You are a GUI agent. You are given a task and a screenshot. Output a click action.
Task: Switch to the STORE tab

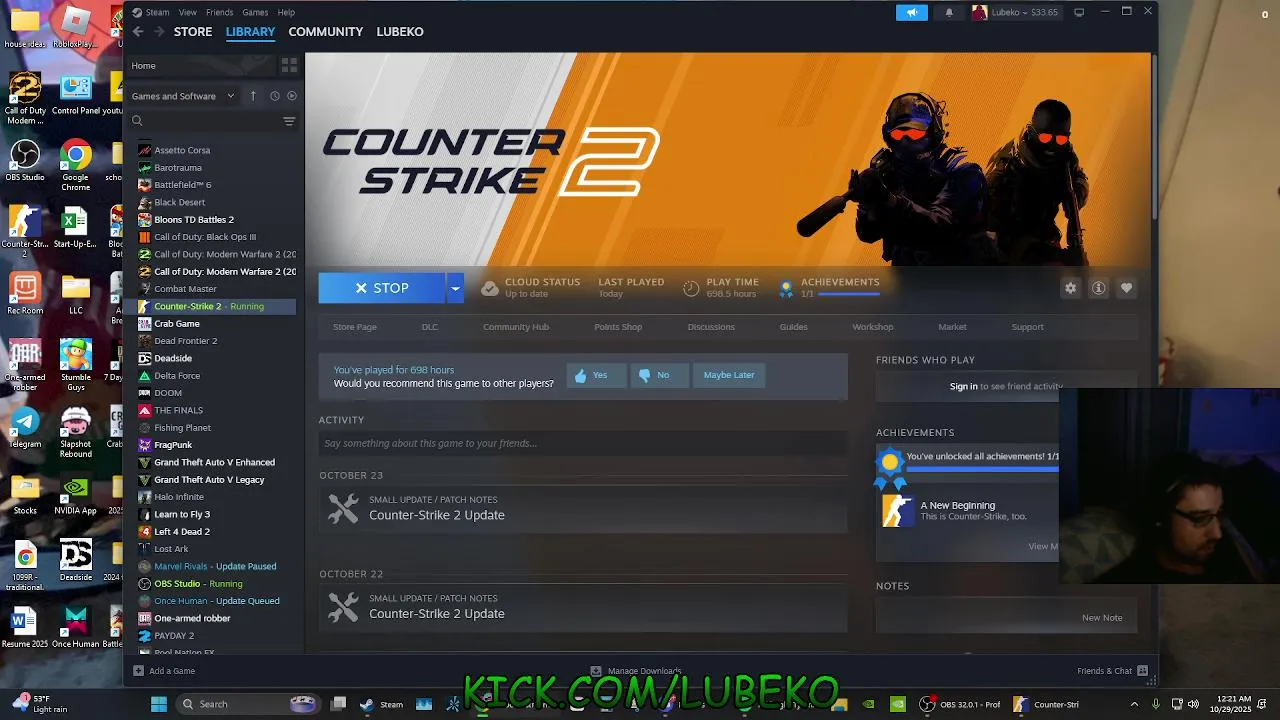(193, 32)
